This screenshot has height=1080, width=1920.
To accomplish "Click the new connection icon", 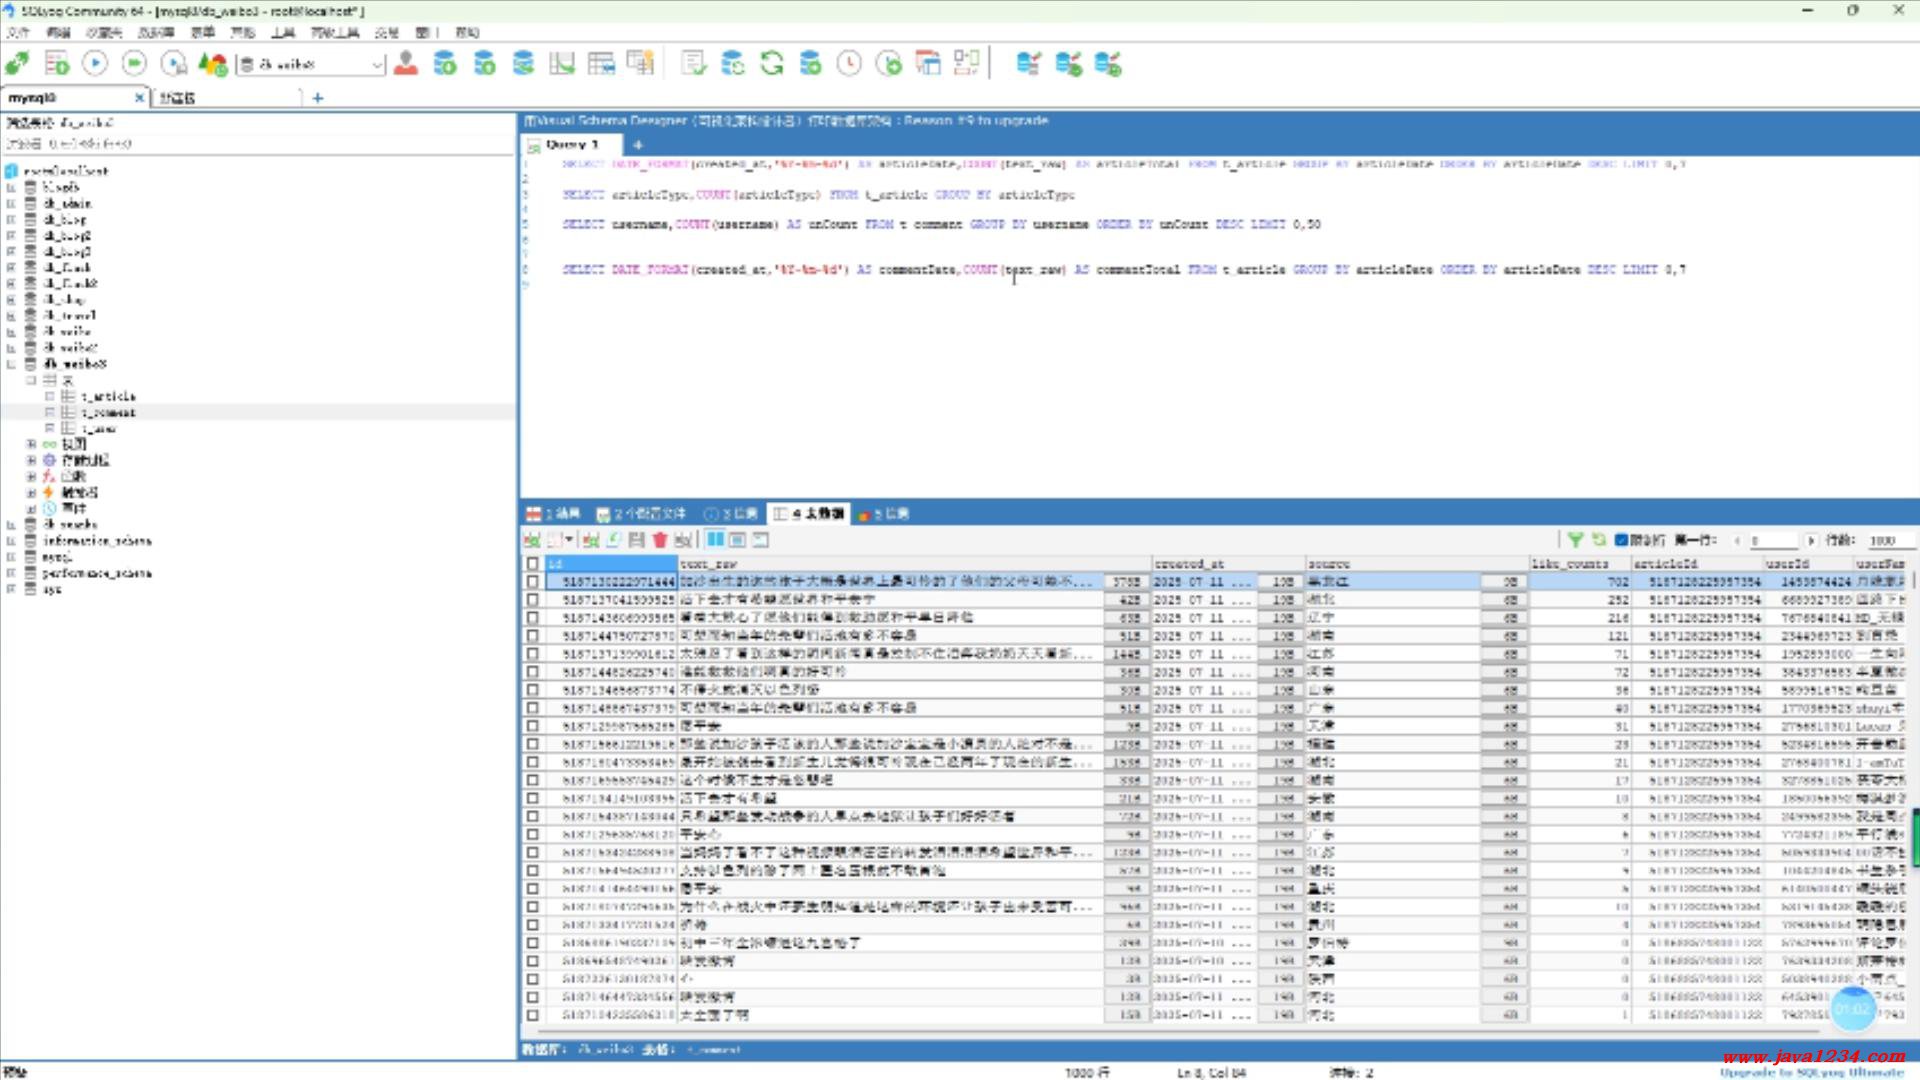I will [x=17, y=64].
